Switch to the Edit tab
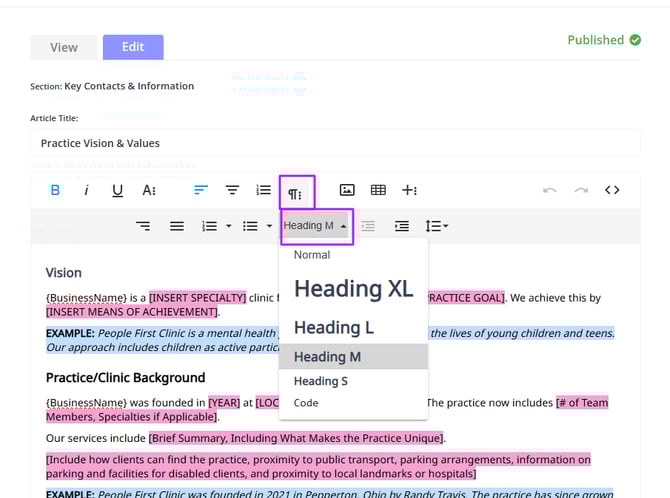The width and height of the screenshot is (670, 498). (133, 47)
